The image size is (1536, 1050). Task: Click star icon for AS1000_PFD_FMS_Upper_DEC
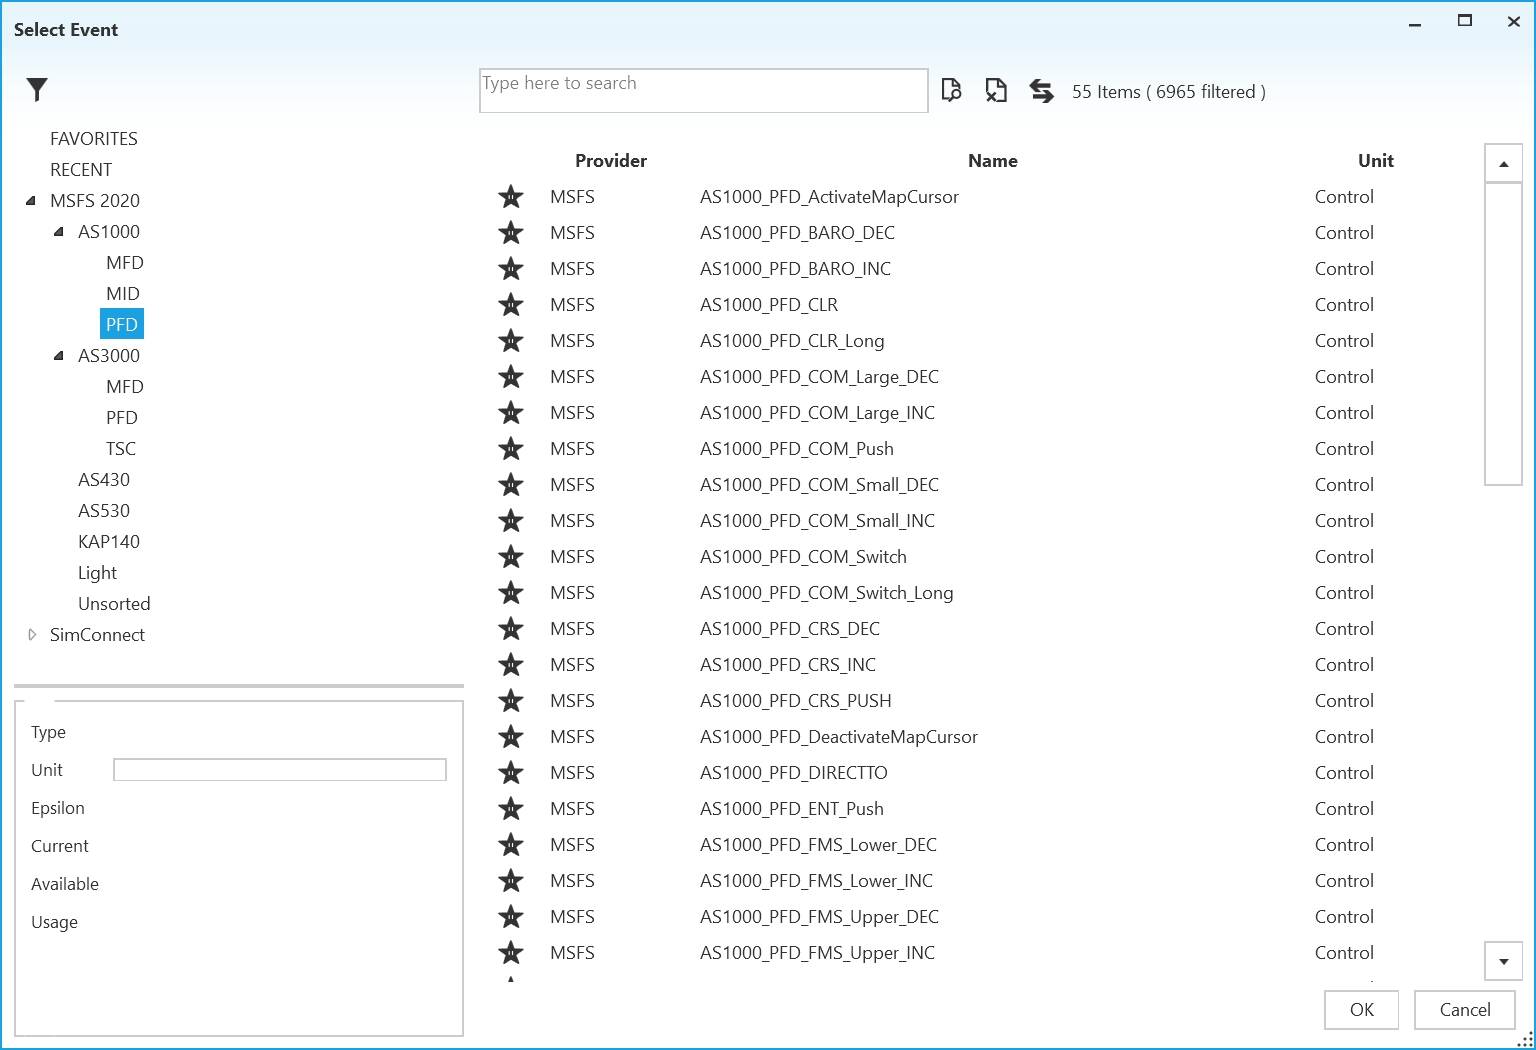[x=511, y=917]
